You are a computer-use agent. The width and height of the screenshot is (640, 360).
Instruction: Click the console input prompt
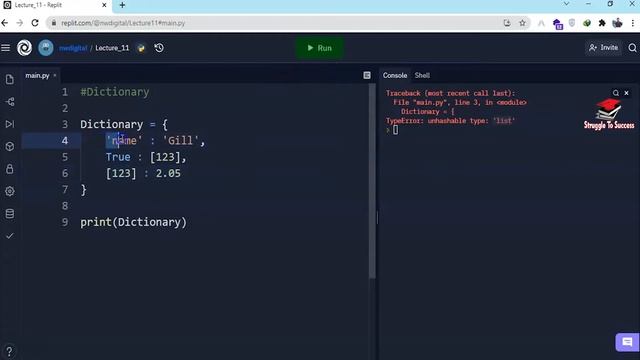tap(395, 130)
